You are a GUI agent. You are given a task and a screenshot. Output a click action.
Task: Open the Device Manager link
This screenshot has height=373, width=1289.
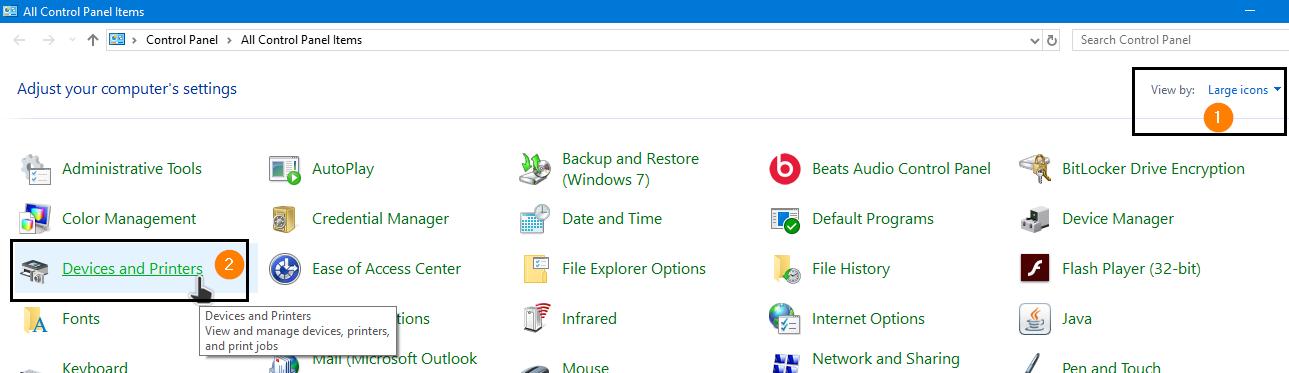[x=1118, y=219]
